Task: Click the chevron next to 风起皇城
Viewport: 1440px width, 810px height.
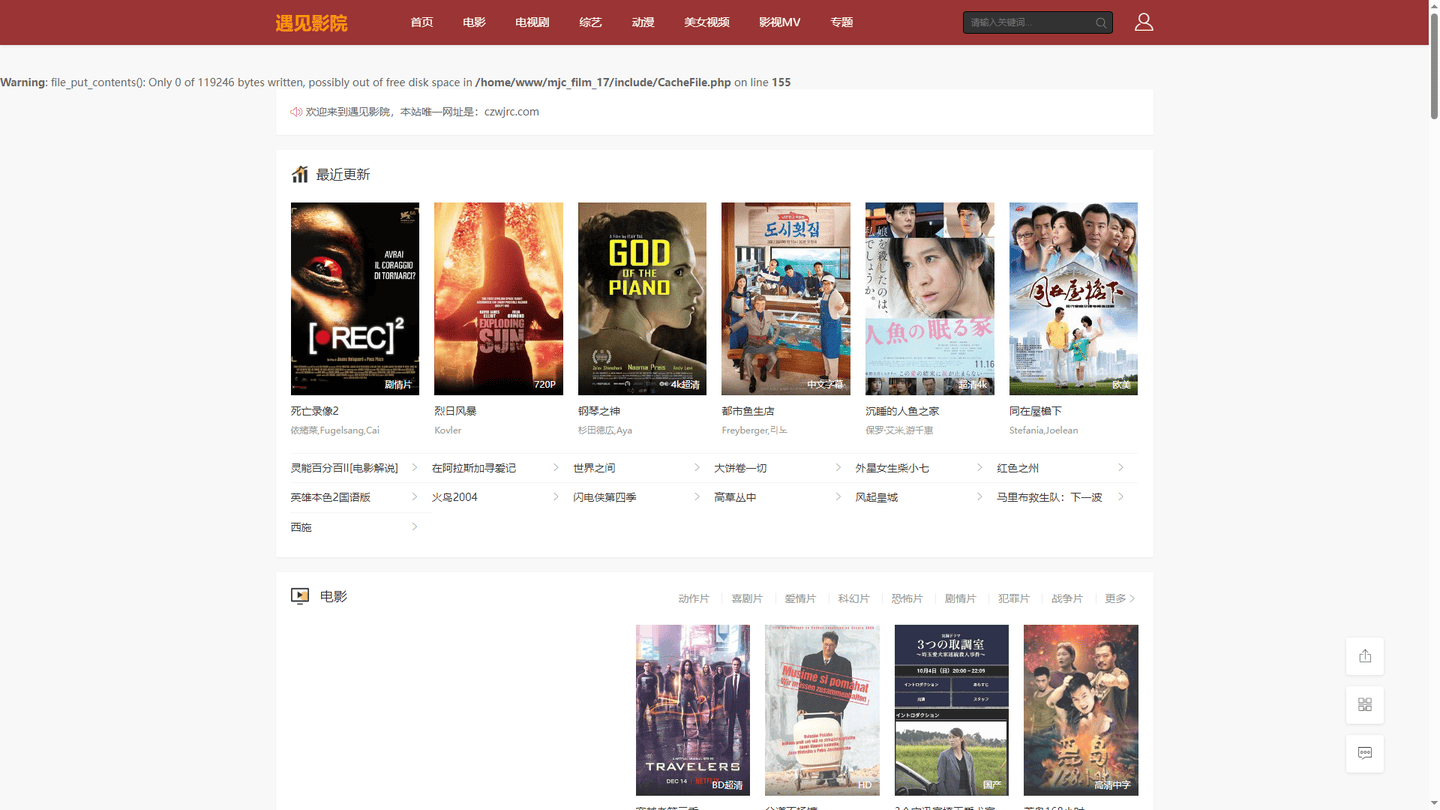Action: point(979,497)
